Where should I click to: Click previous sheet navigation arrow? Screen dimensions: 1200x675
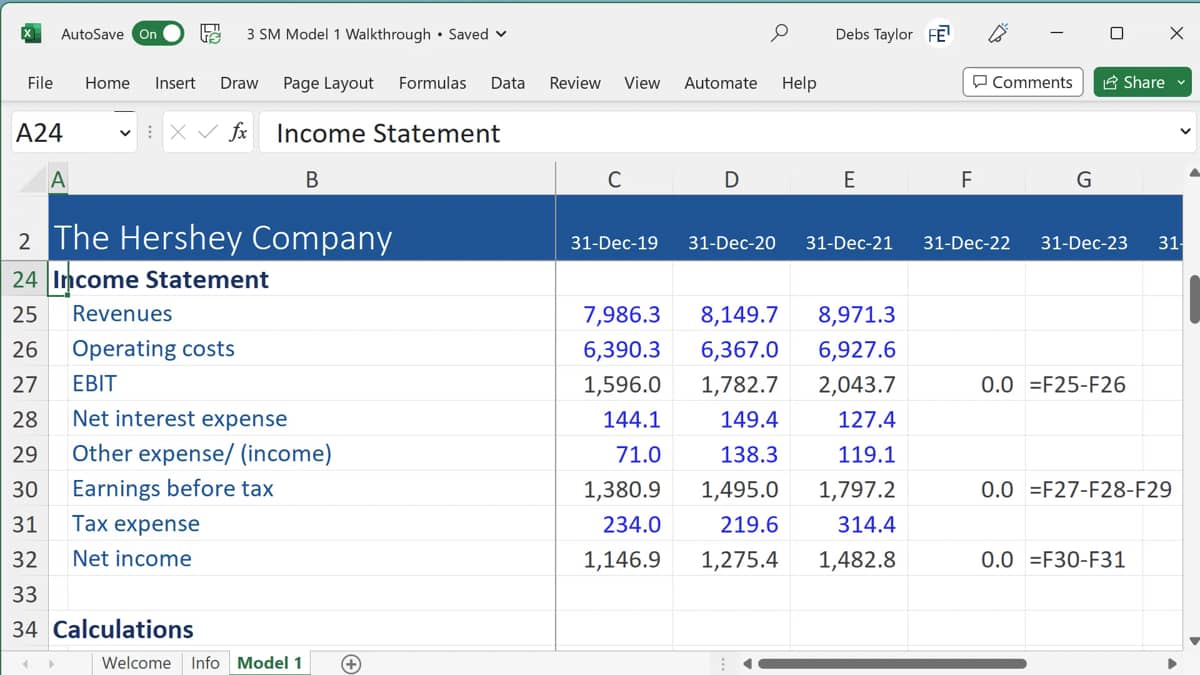[25, 664]
